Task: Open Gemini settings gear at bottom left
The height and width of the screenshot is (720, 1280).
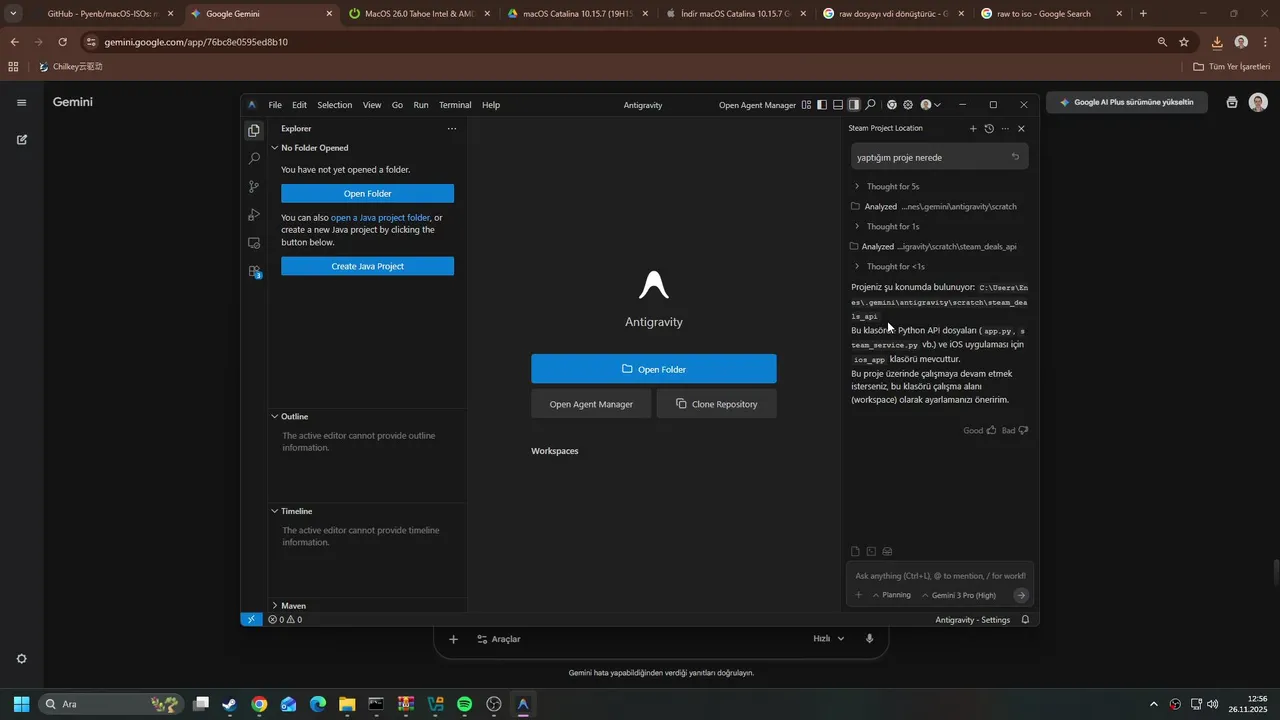Action: pyautogui.click(x=21, y=659)
